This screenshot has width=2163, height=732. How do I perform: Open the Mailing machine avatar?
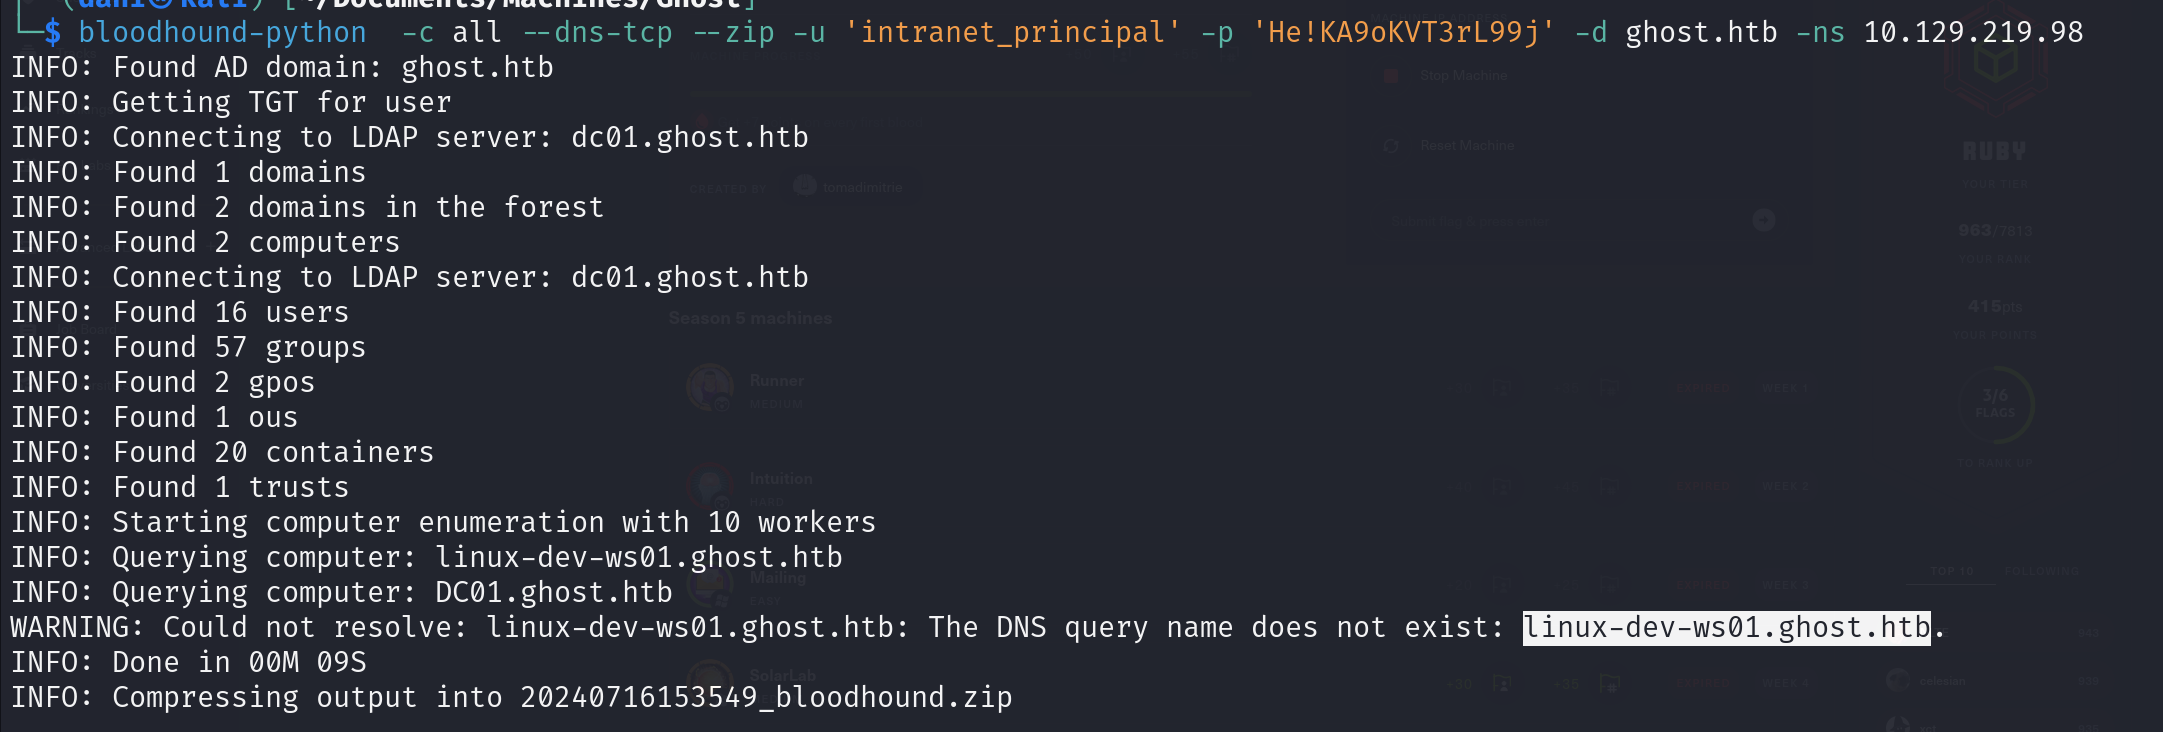711,585
